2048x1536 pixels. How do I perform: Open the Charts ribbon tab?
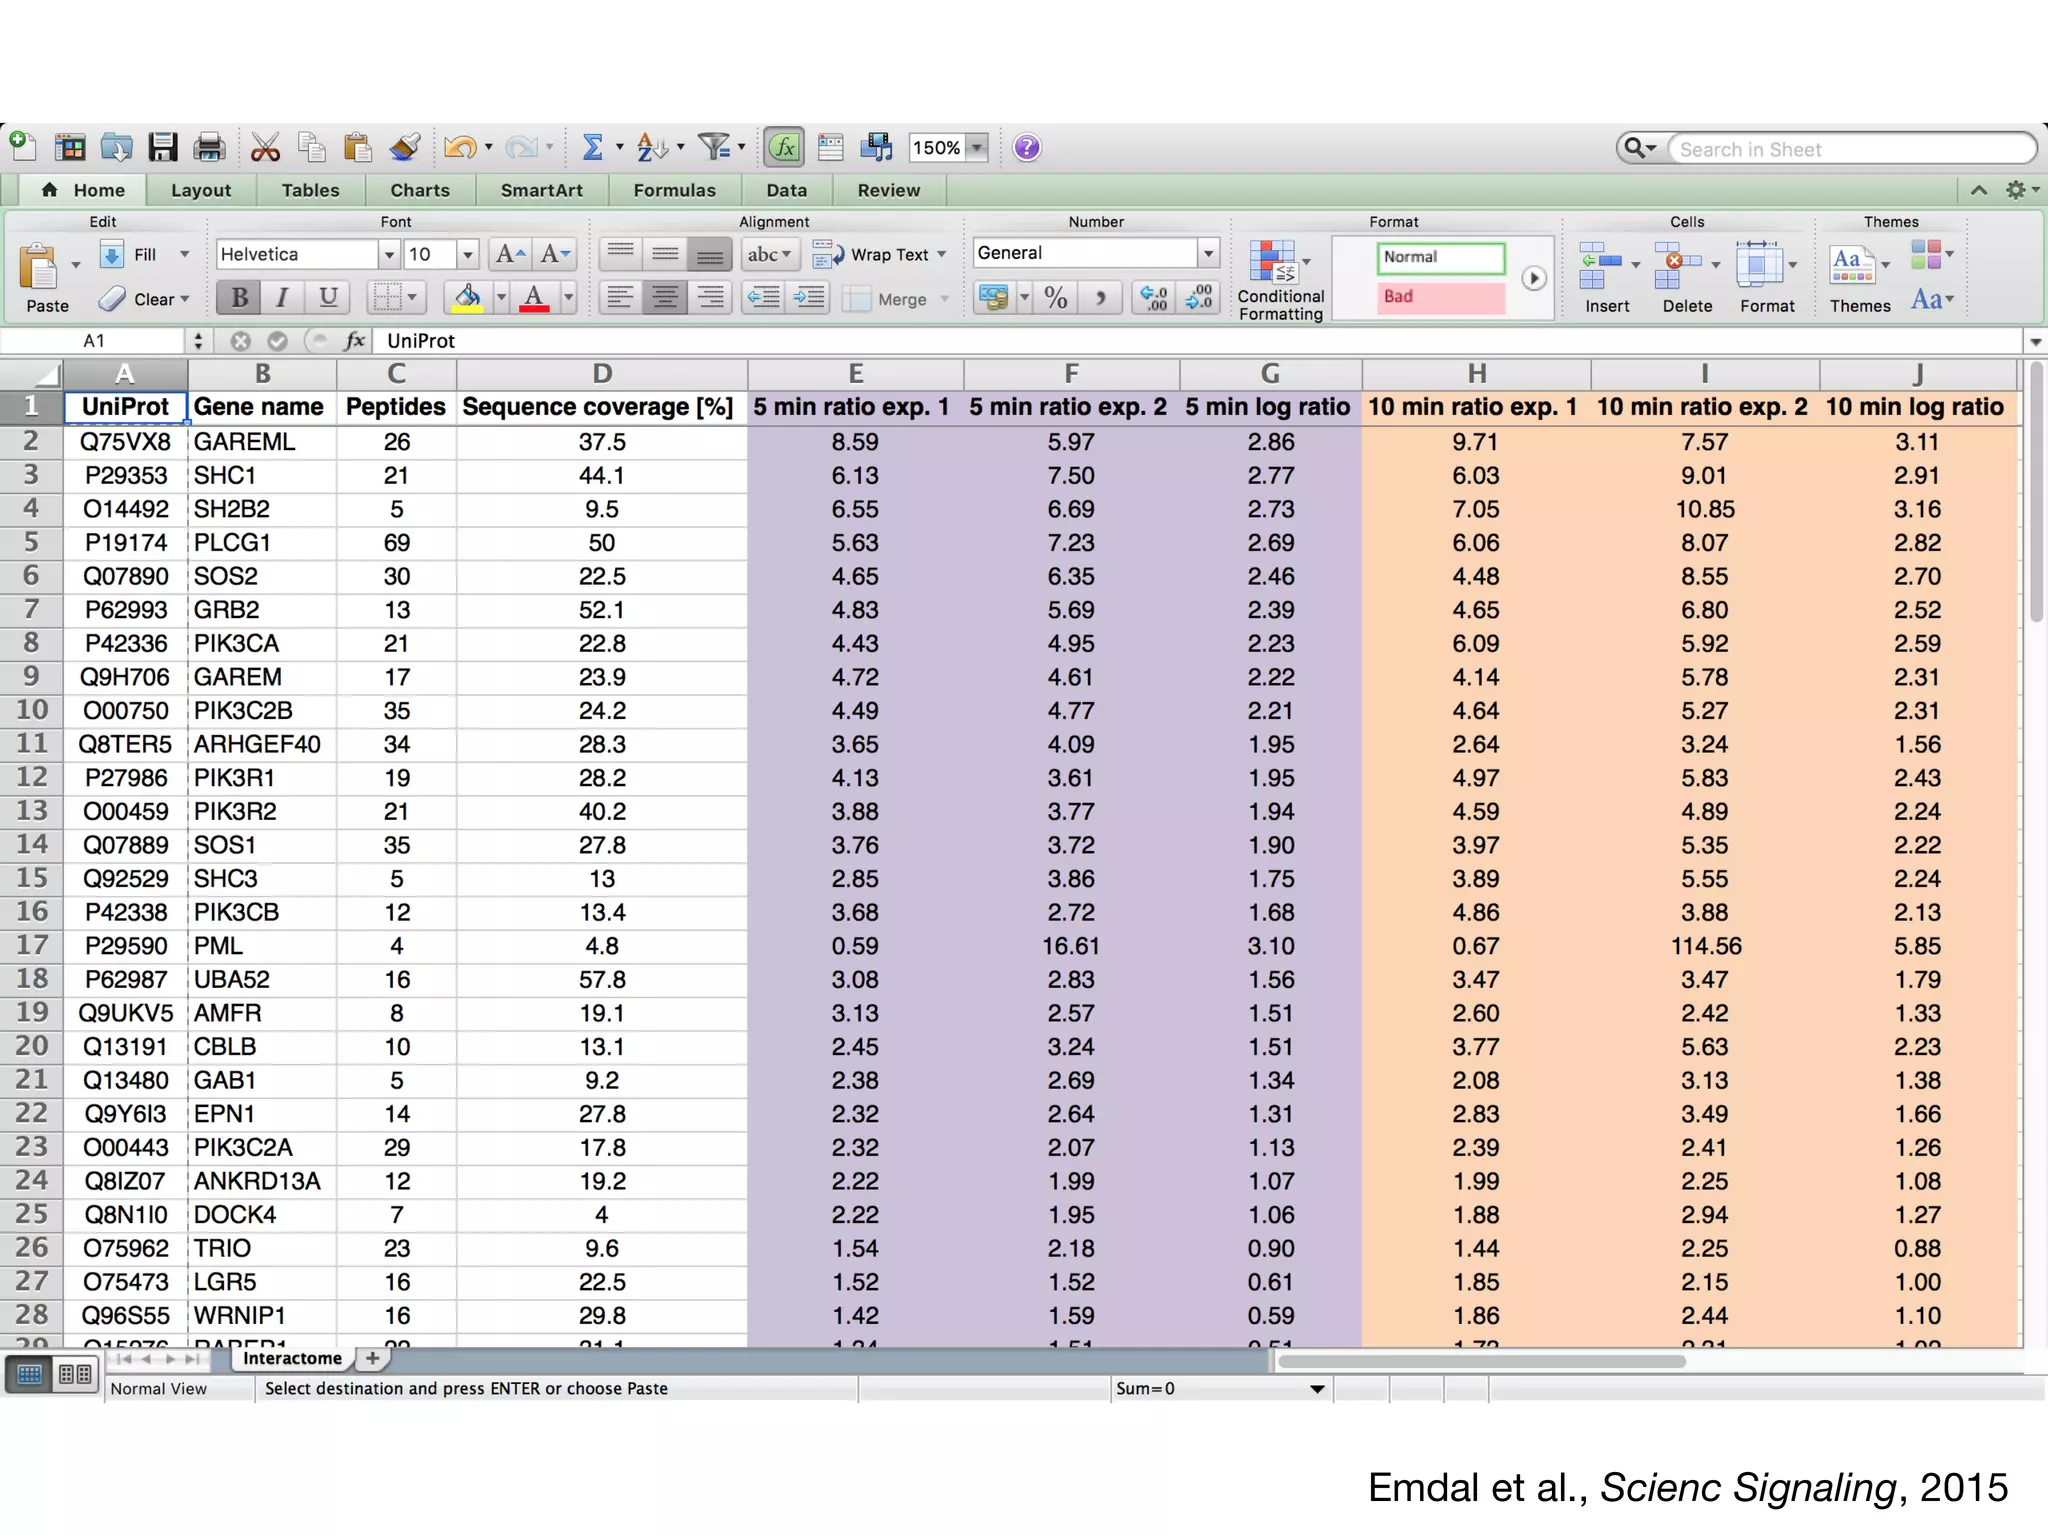coord(419,190)
